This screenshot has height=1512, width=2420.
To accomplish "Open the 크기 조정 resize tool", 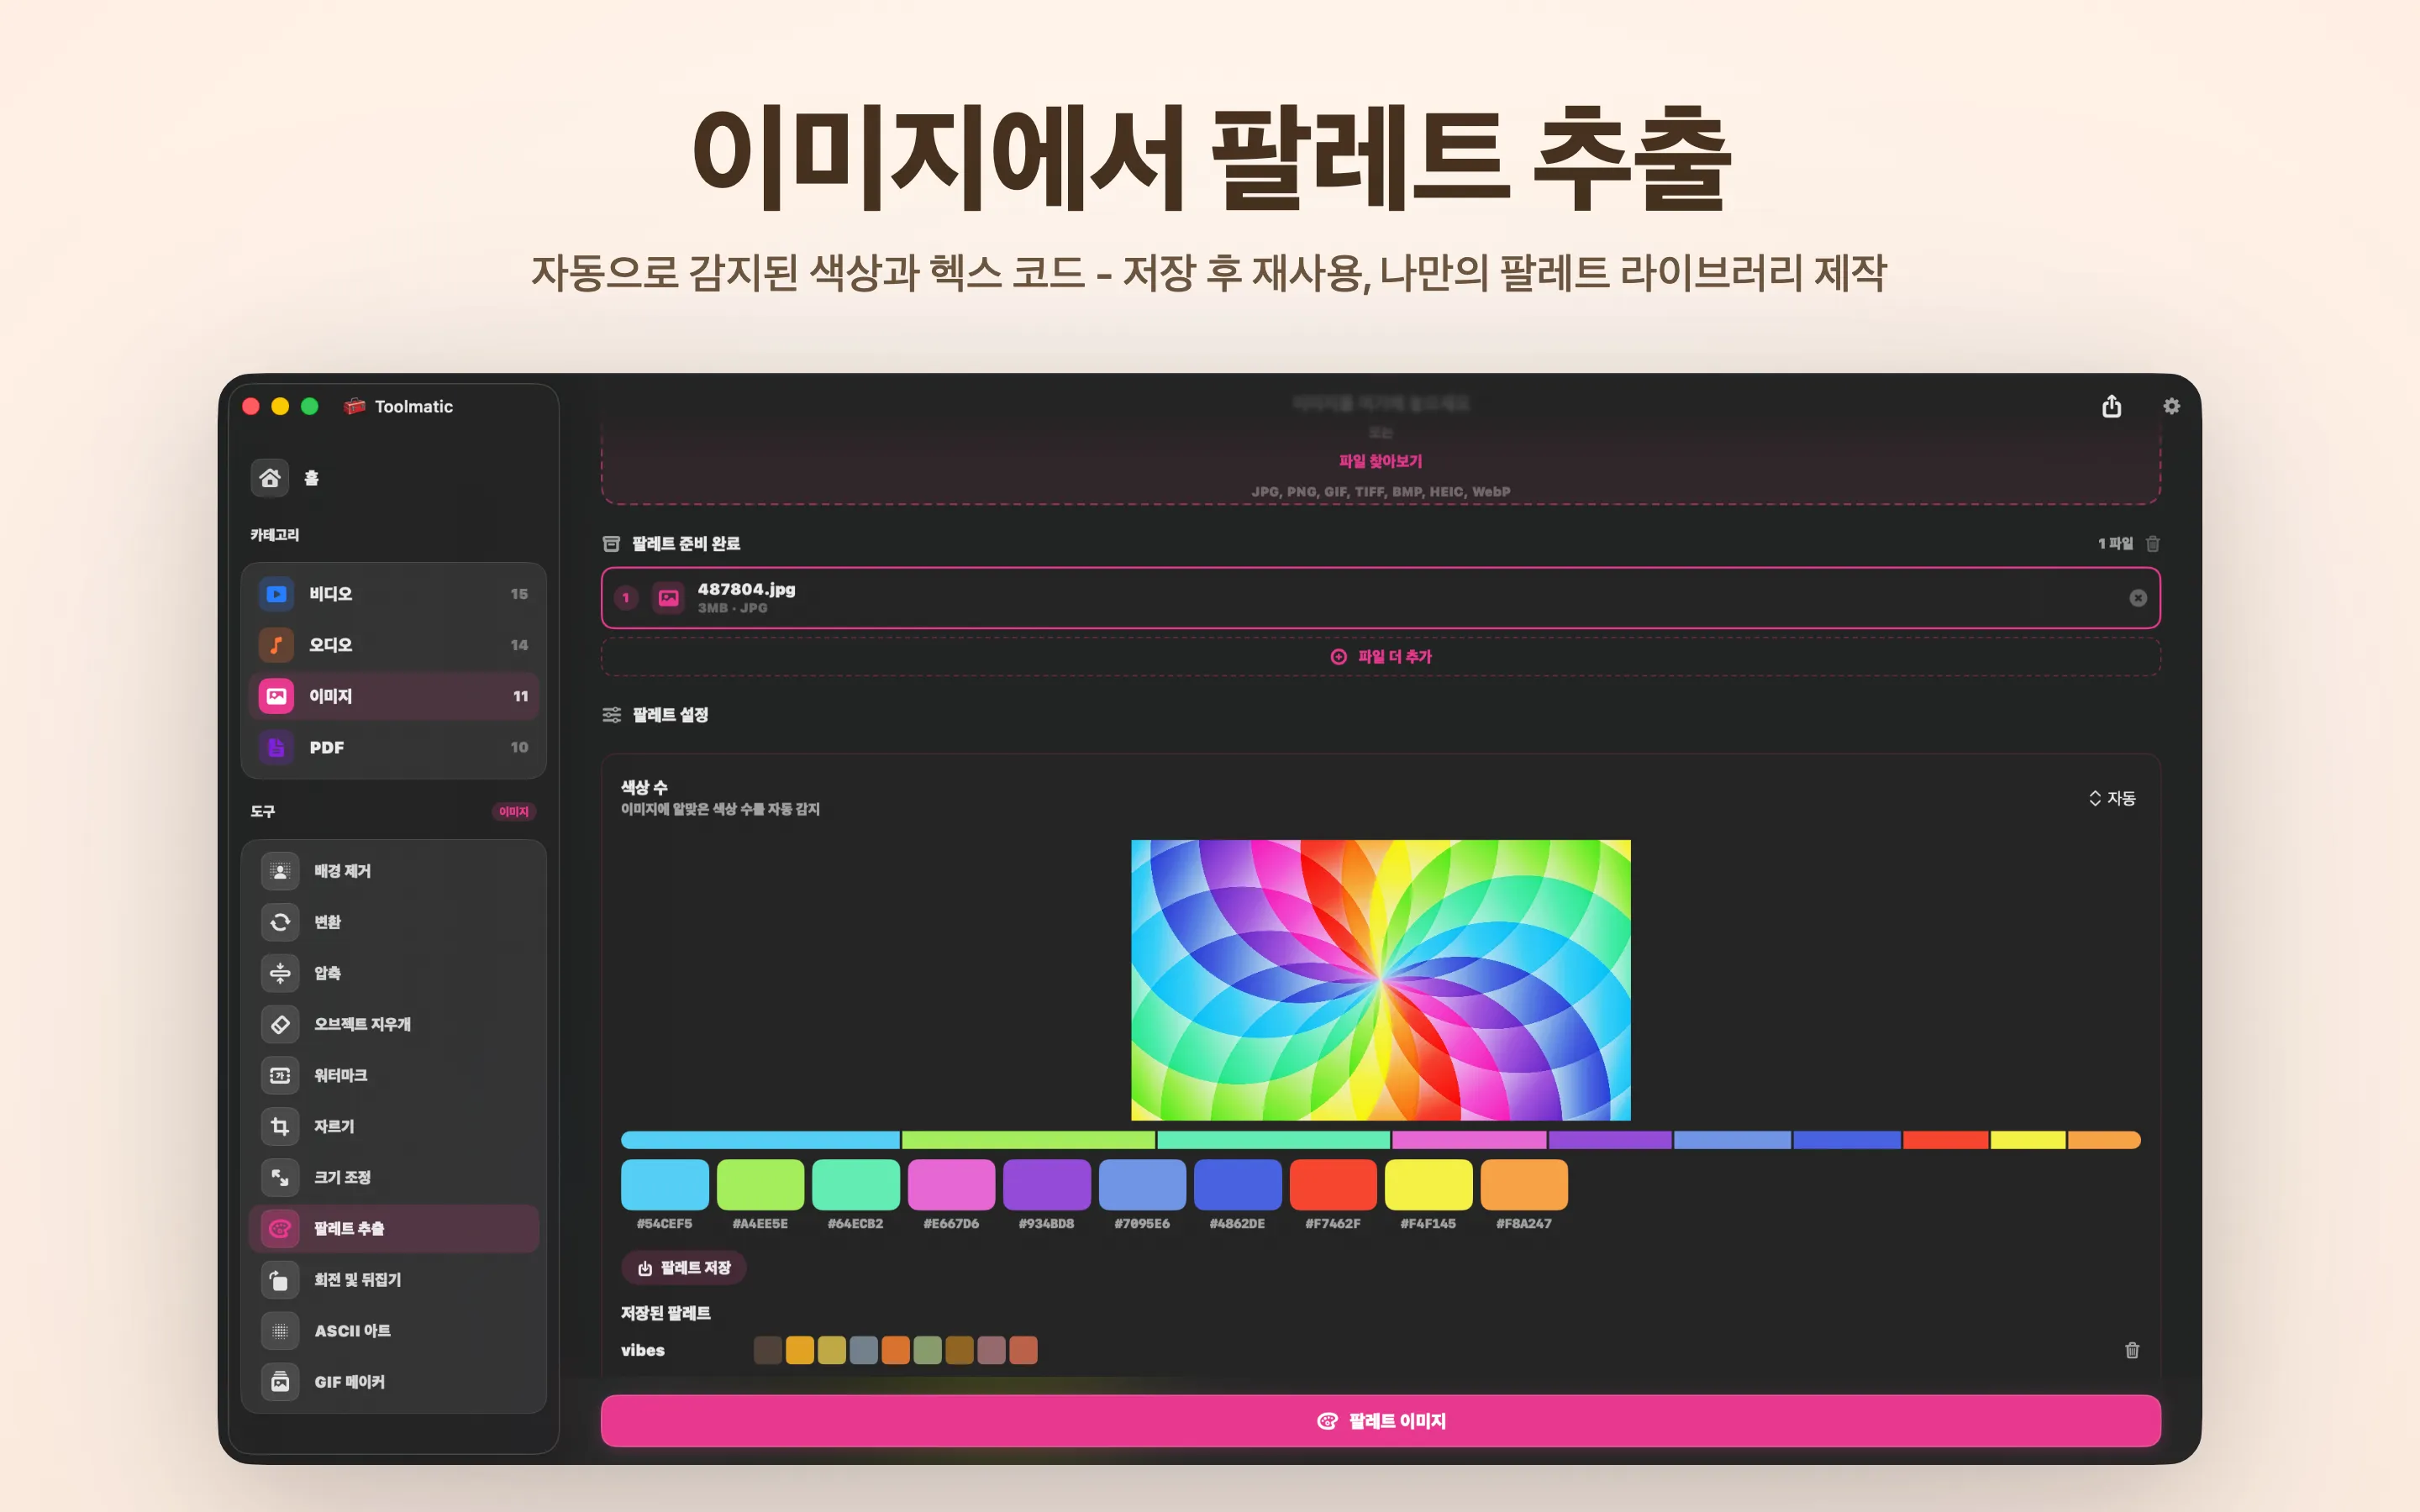I will 393,1177.
